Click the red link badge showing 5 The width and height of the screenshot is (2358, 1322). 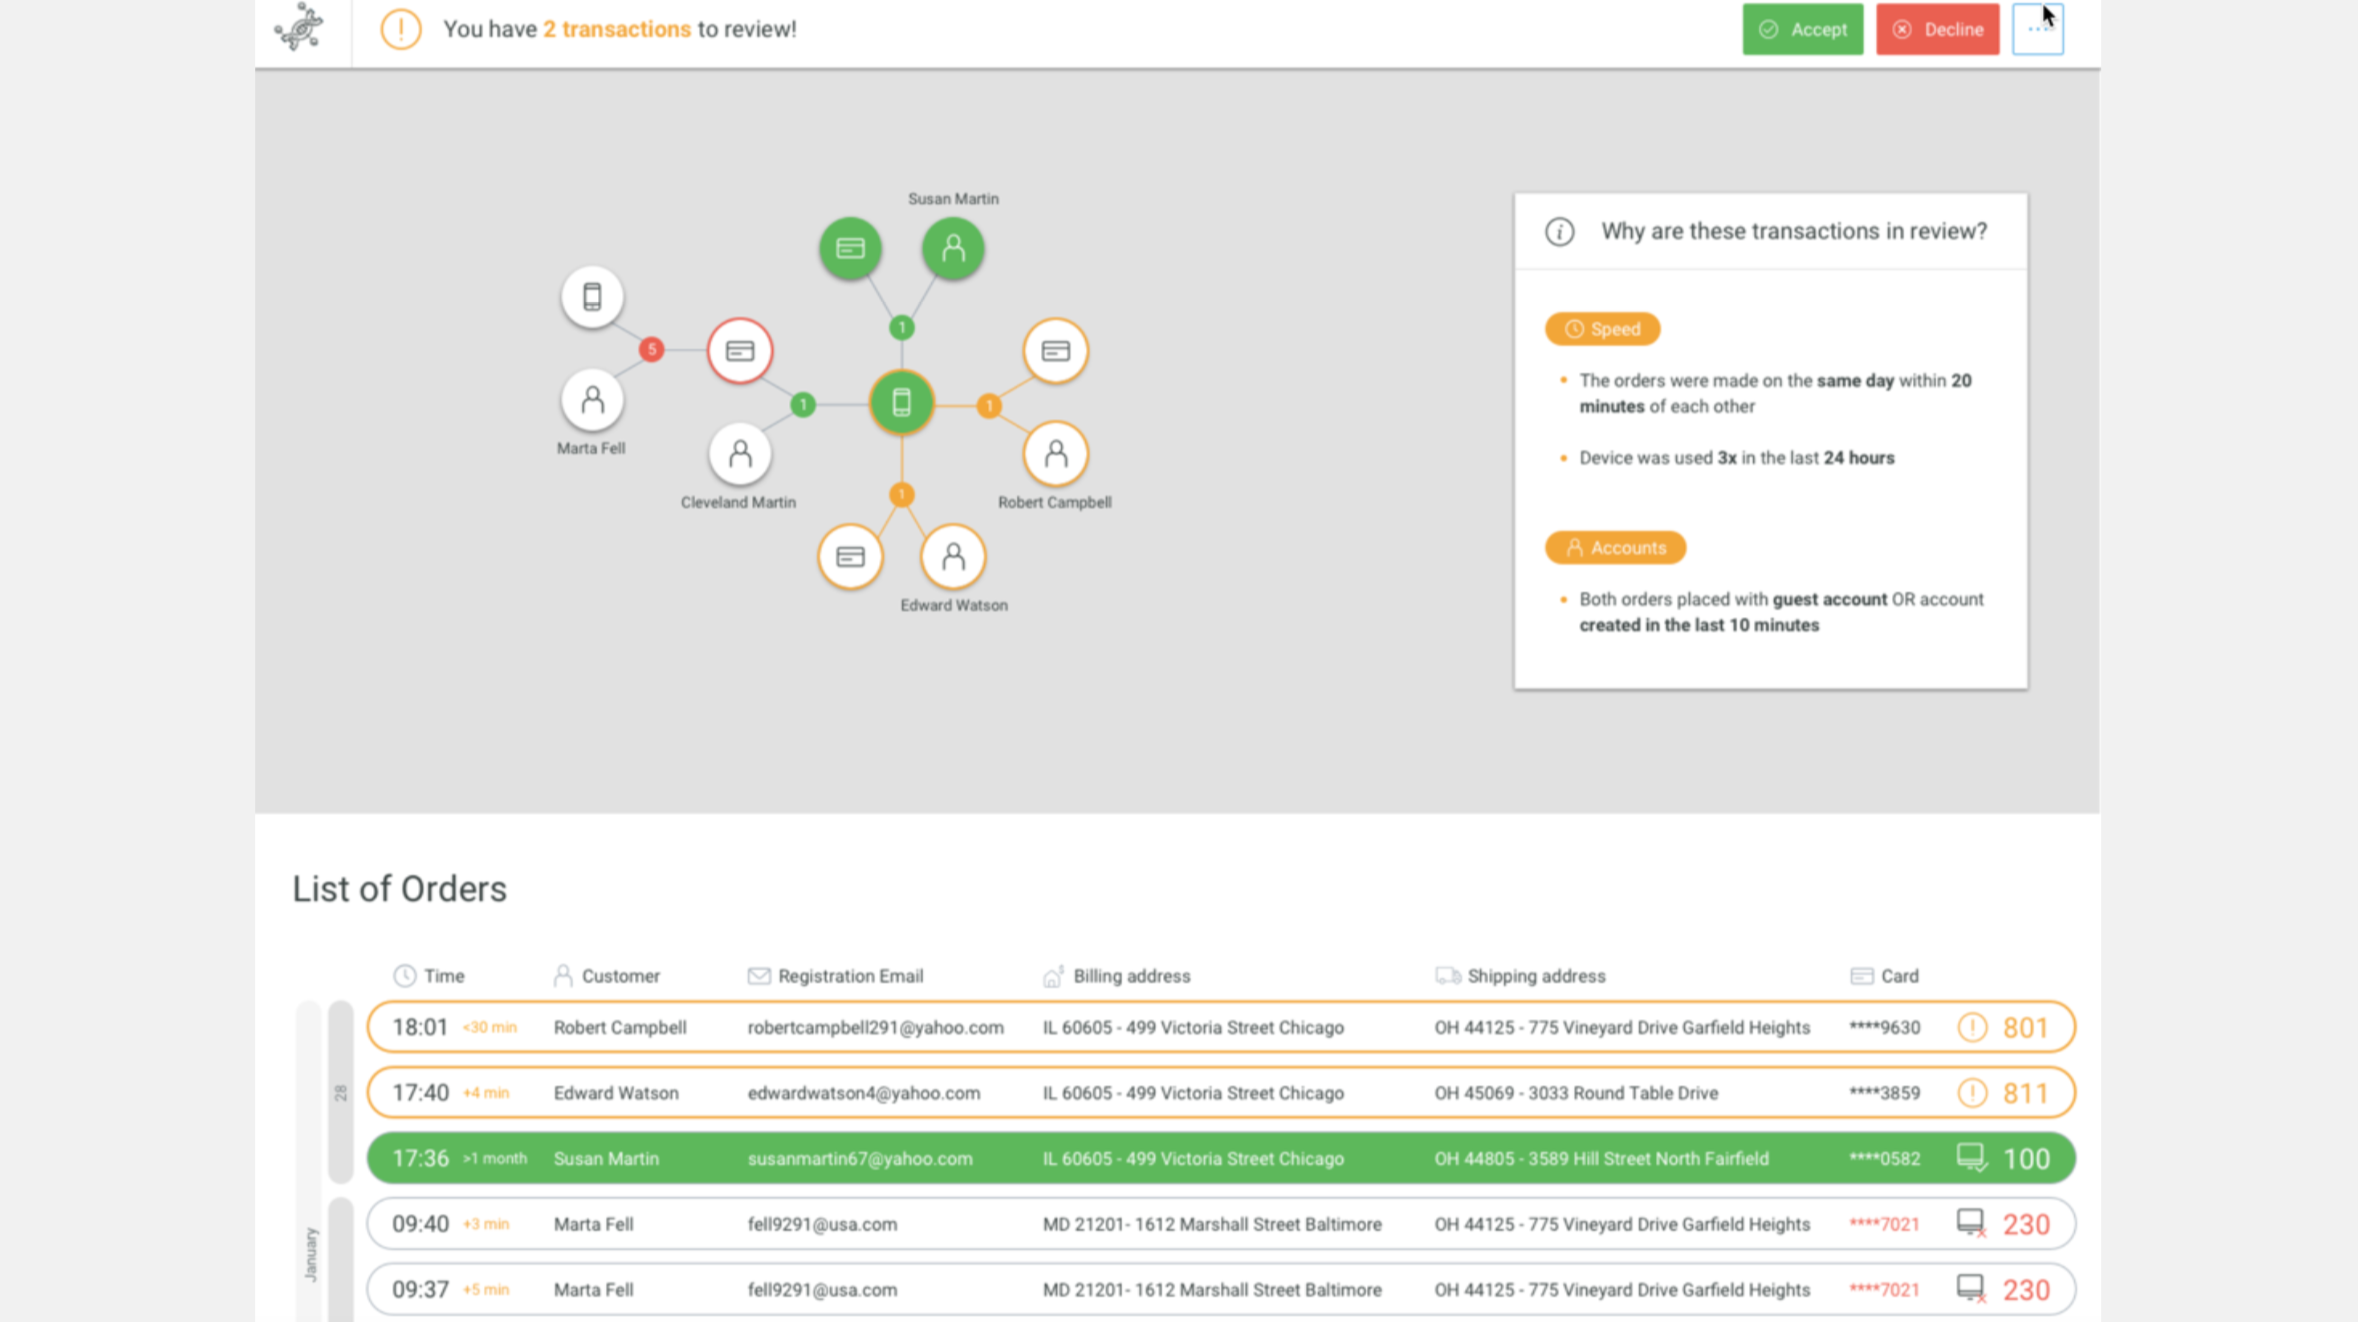point(651,349)
